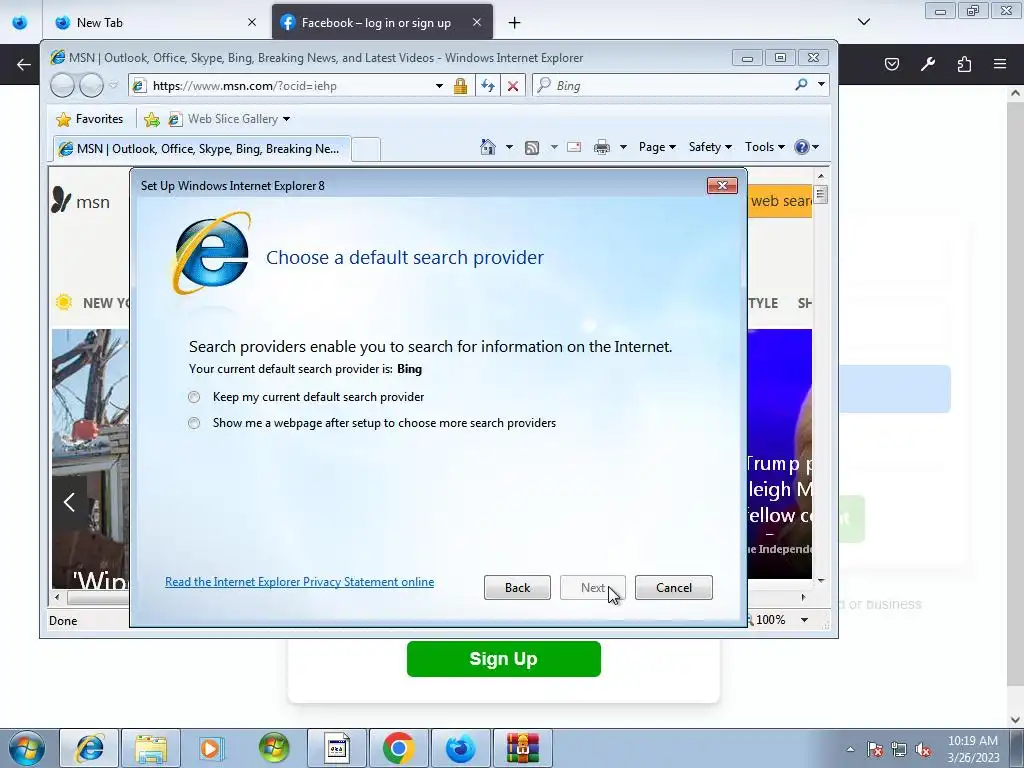The height and width of the screenshot is (768, 1024).
Task: Click Google Chrome icon on taskbar
Action: point(398,748)
